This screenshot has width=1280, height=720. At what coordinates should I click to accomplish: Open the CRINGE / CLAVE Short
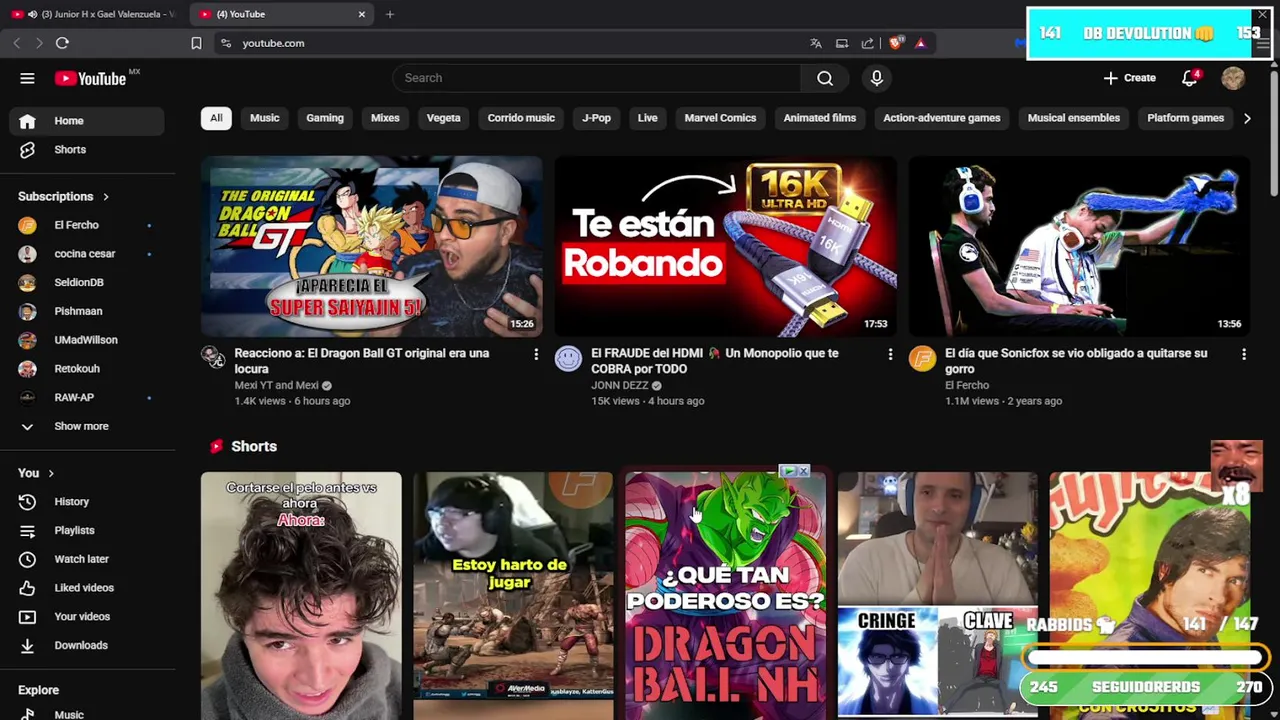[937, 596]
